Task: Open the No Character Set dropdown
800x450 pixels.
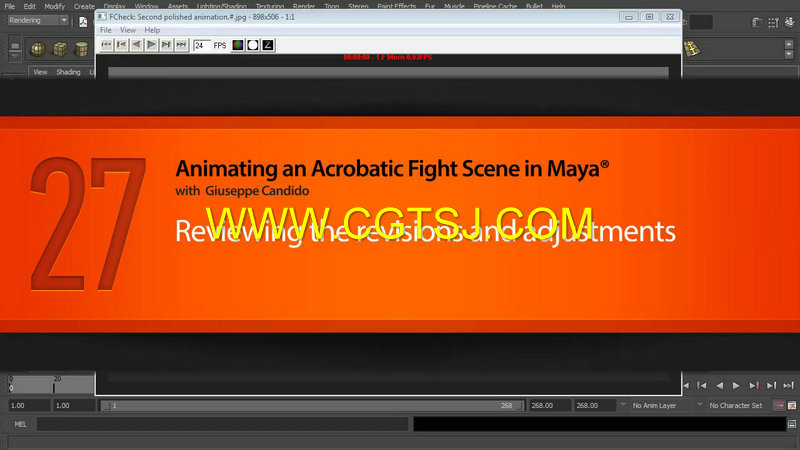Action: point(735,406)
